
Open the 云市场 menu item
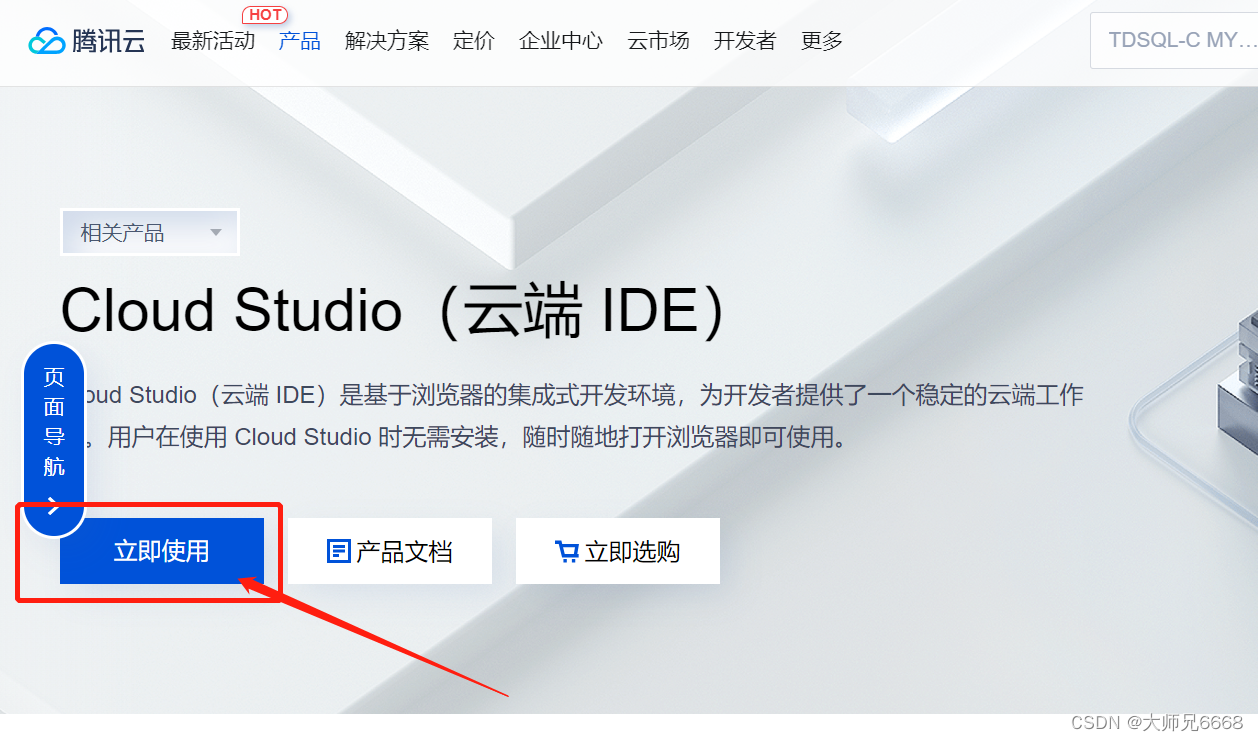coord(658,41)
